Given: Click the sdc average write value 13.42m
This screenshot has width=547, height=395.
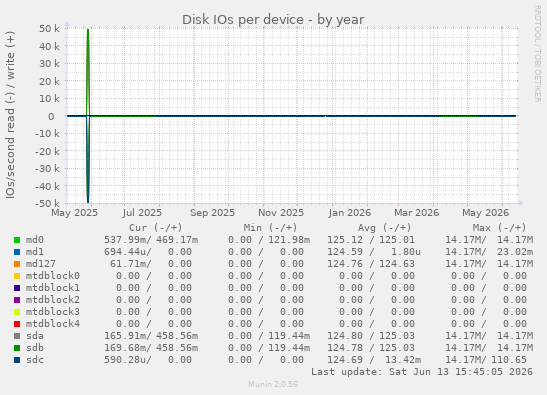Looking at the screenshot, I should pos(403,360).
